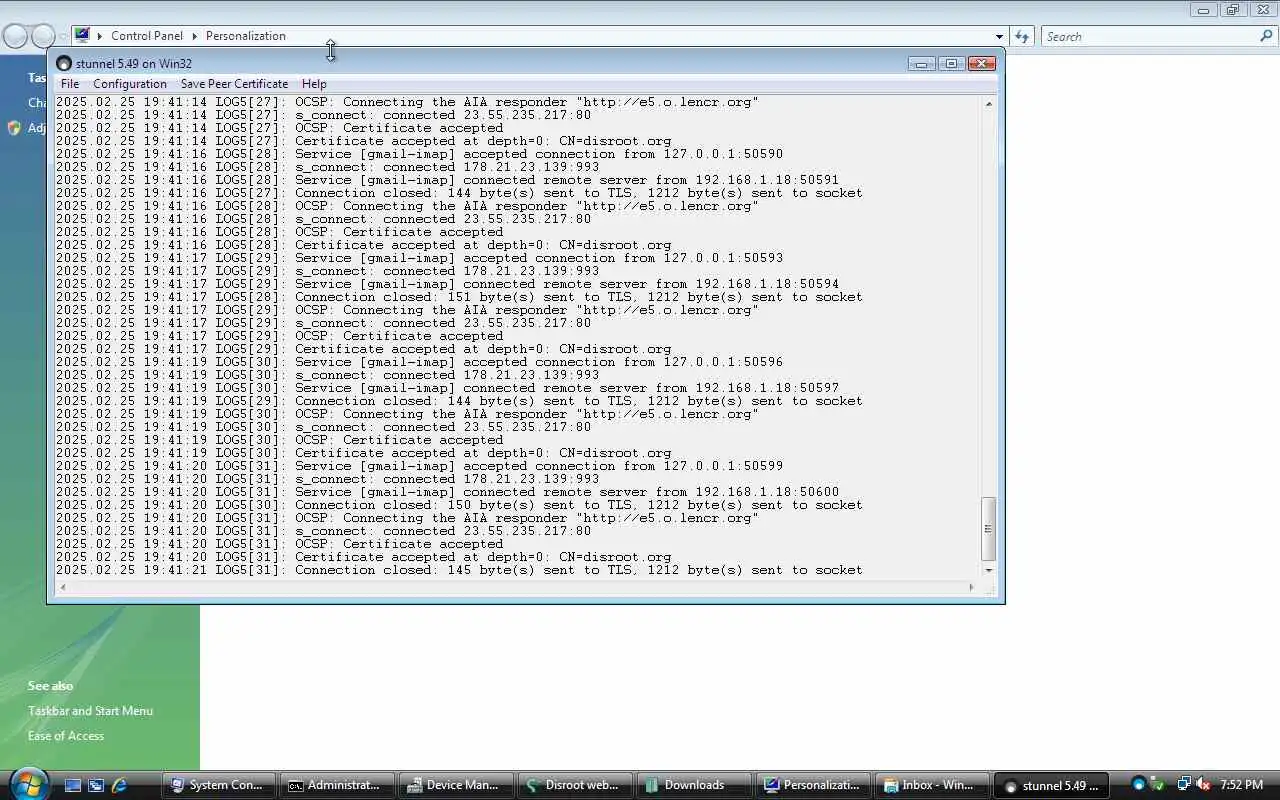Click the Forward button in Control Panel window

(43, 36)
